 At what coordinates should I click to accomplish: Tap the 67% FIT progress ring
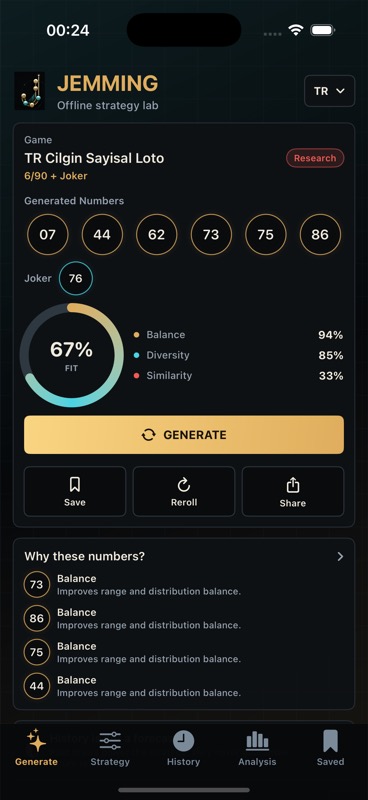(71, 355)
